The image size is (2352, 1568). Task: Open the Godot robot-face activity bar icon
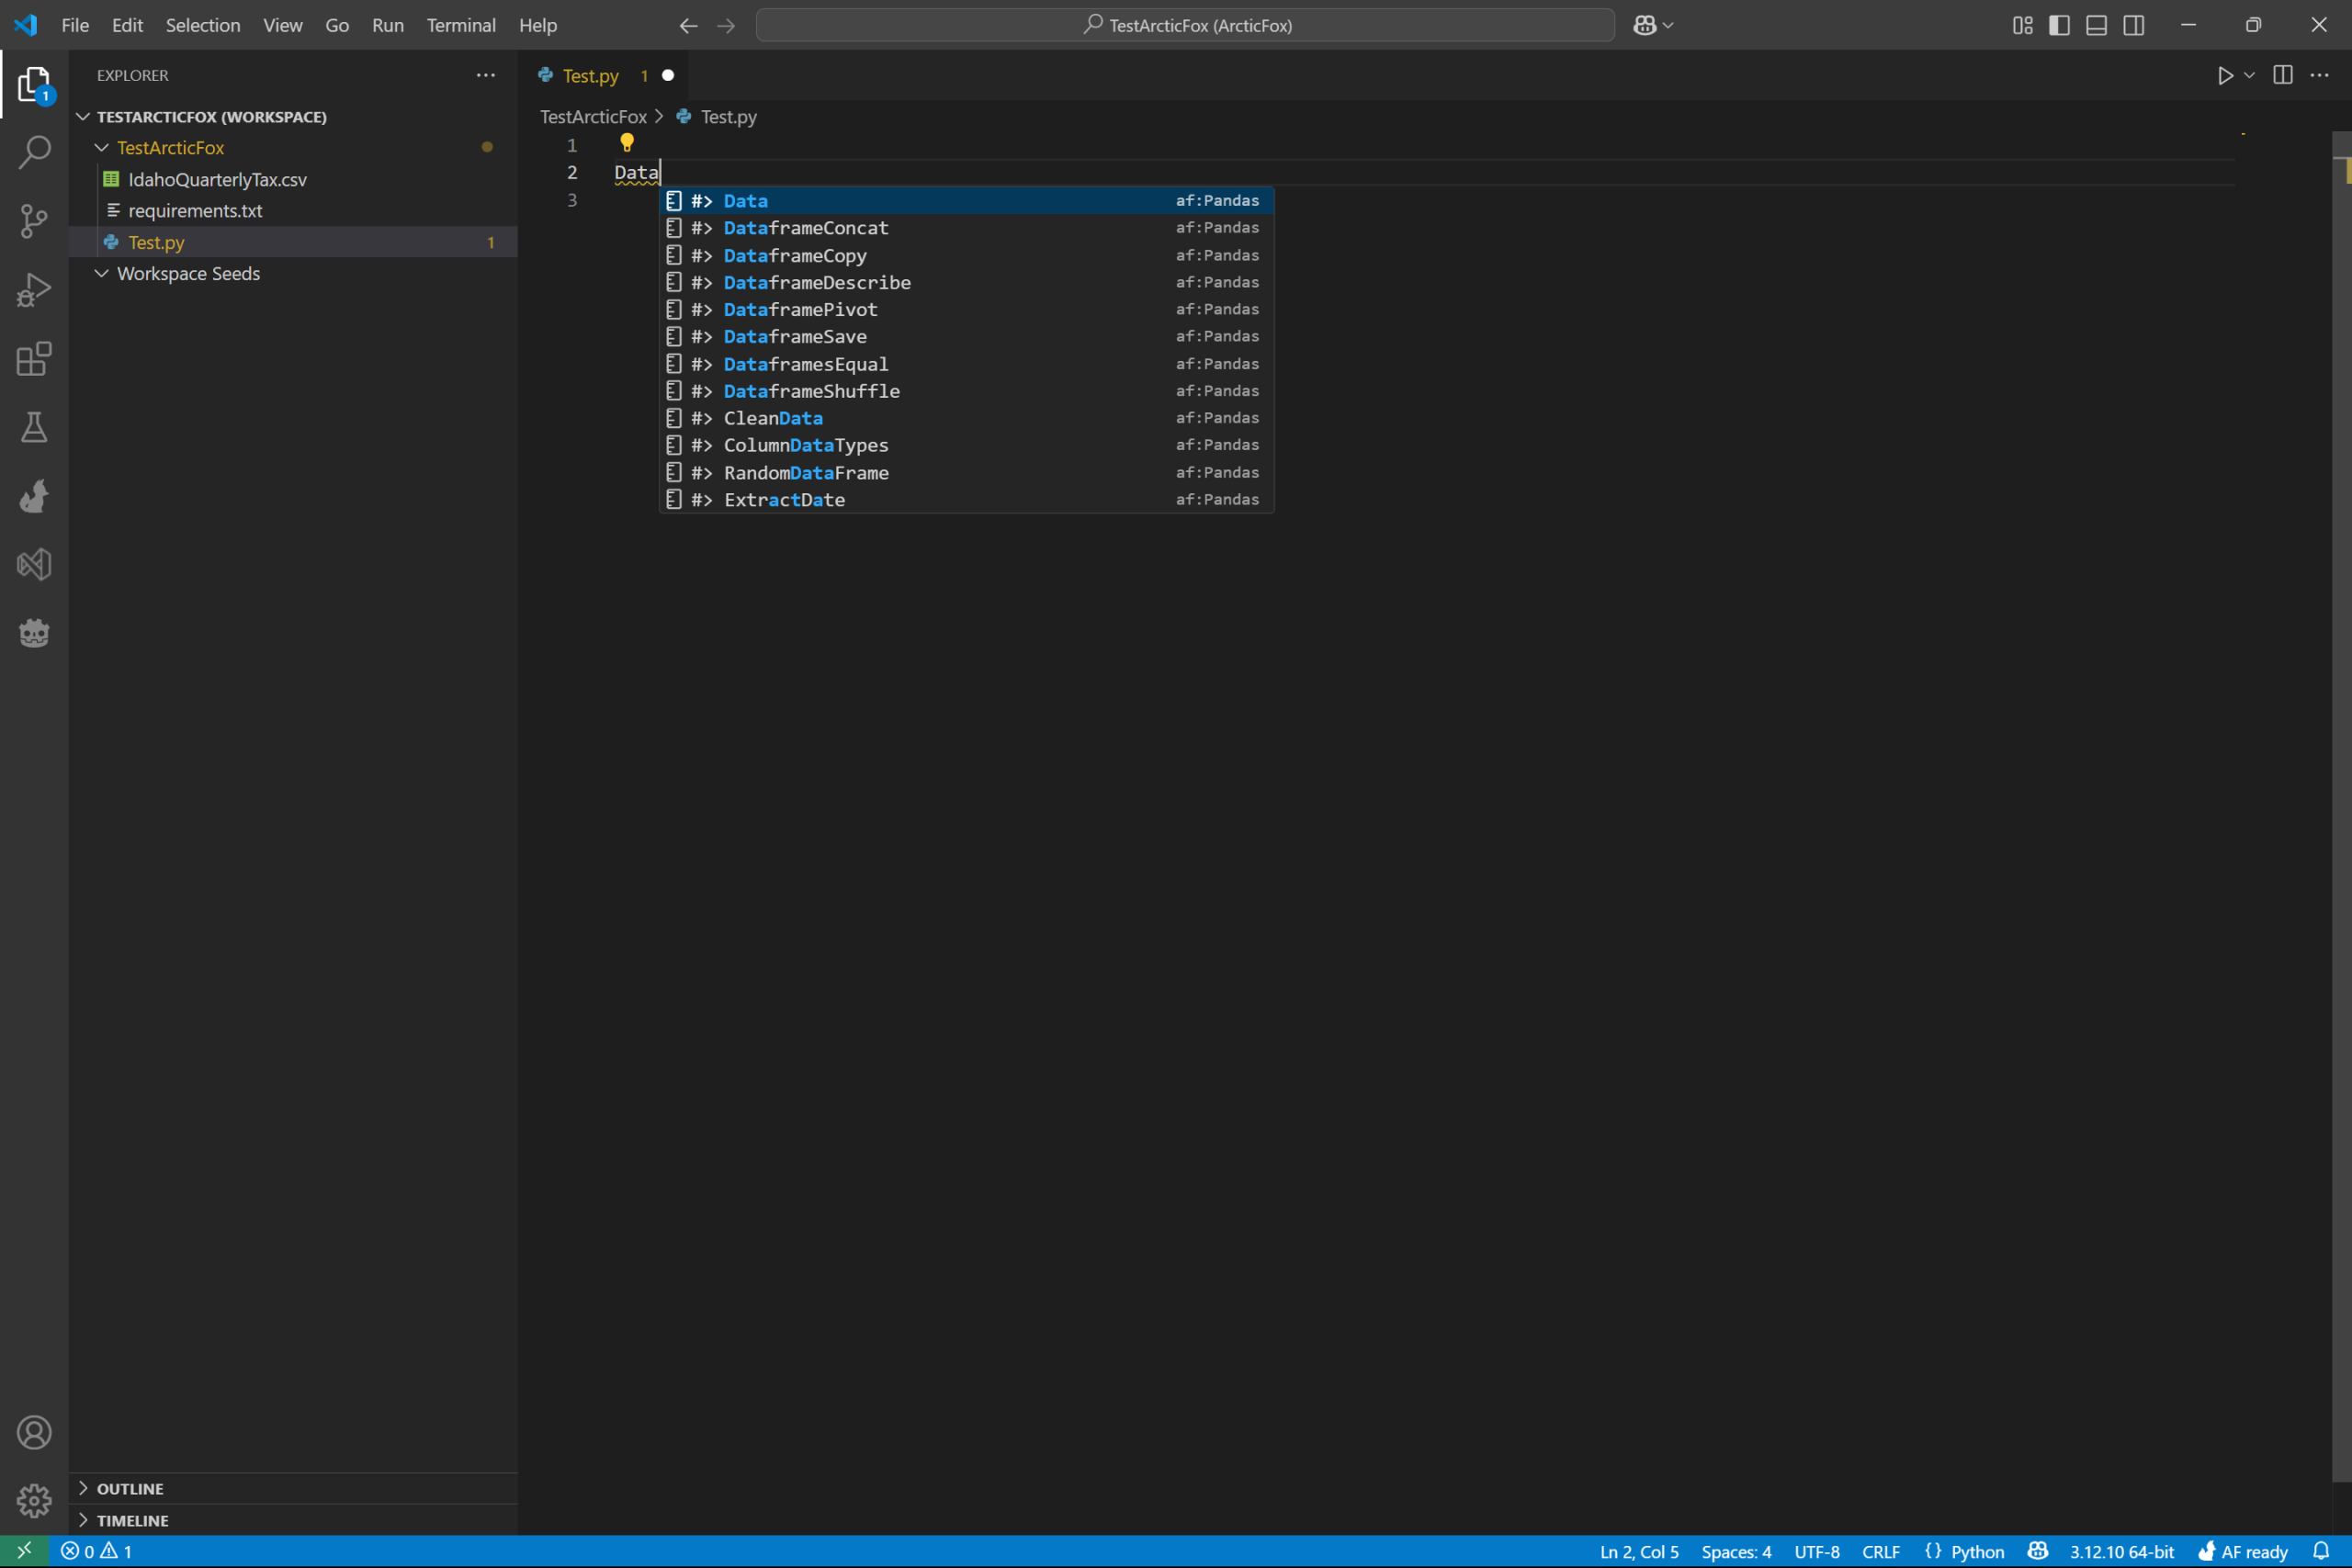[x=34, y=633]
